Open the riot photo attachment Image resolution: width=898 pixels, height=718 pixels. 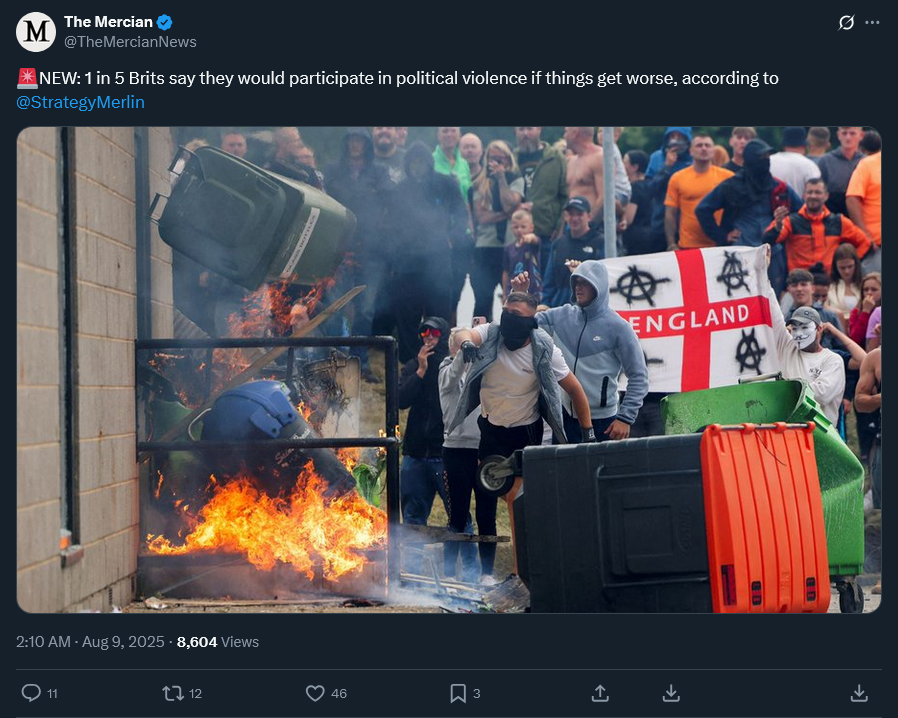point(449,370)
